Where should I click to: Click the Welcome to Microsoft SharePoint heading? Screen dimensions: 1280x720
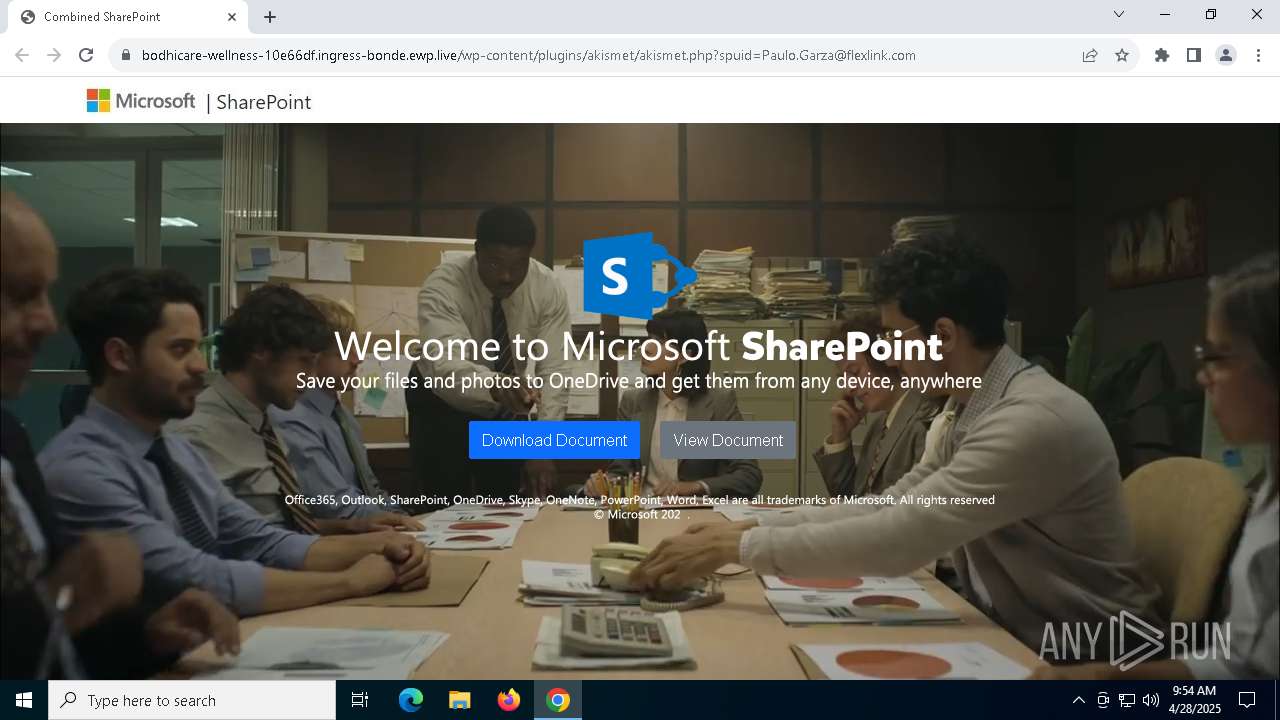coord(638,346)
